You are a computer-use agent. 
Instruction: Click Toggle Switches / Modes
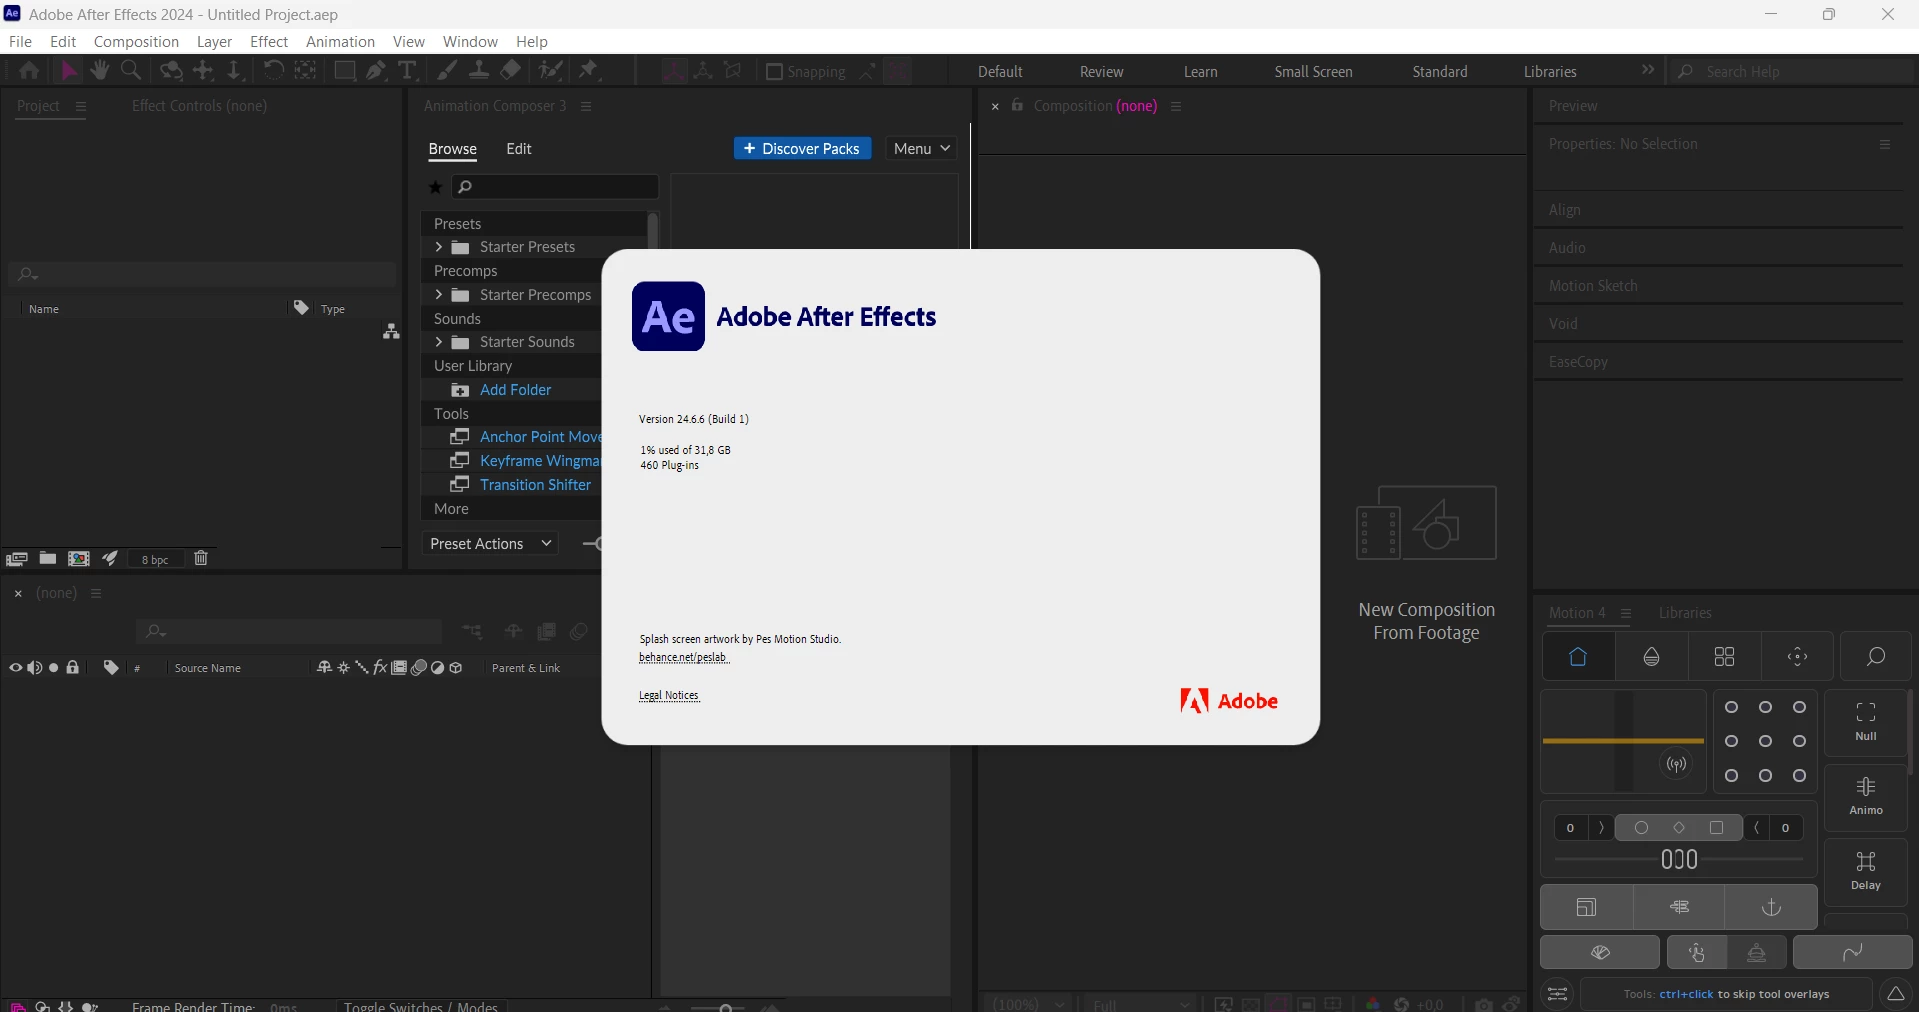[421, 1006]
